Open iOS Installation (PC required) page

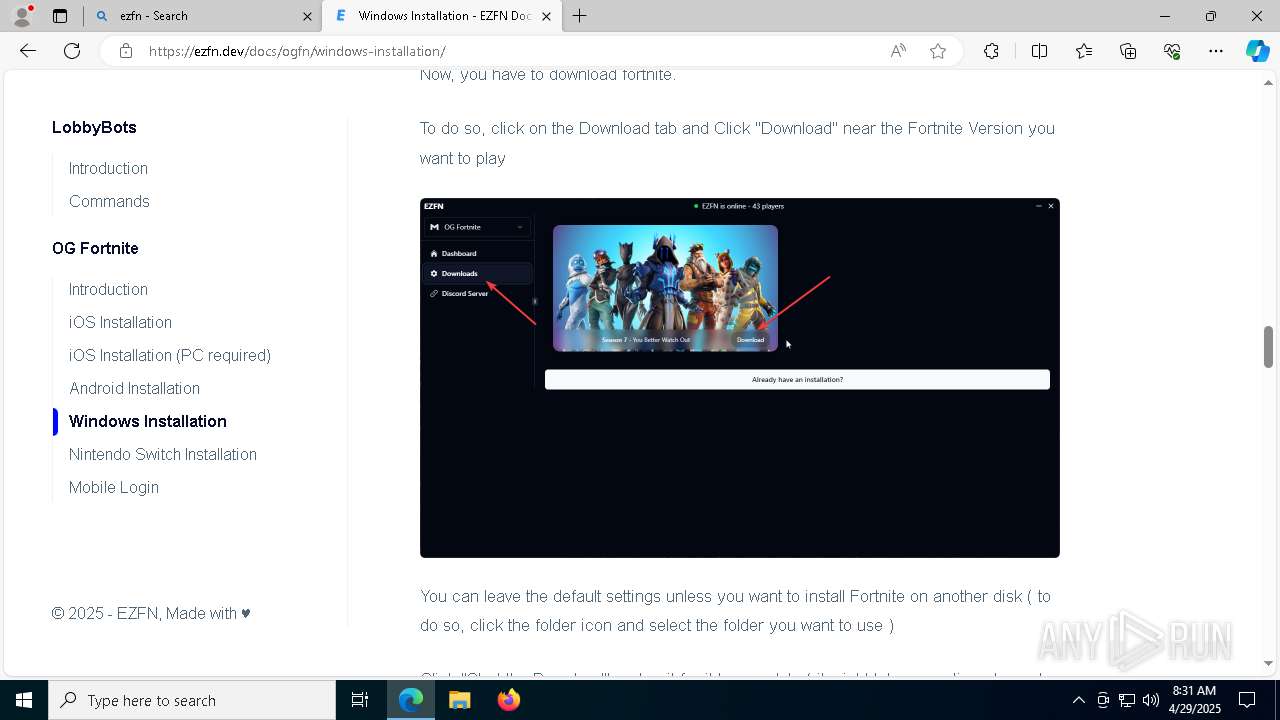[170, 355]
